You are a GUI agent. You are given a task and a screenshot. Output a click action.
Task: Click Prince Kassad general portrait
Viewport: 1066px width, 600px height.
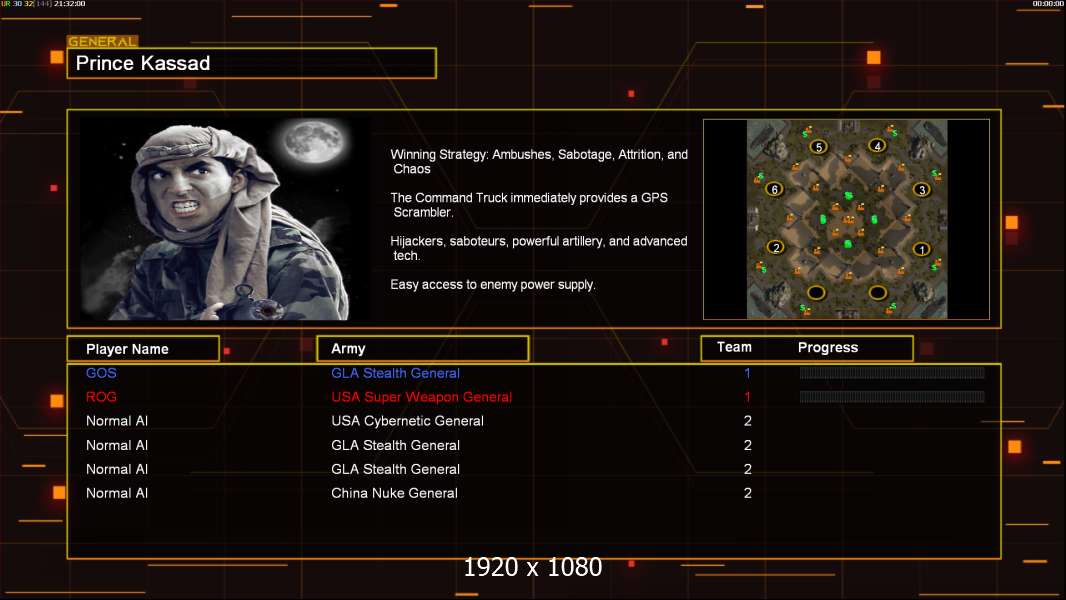click(224, 218)
